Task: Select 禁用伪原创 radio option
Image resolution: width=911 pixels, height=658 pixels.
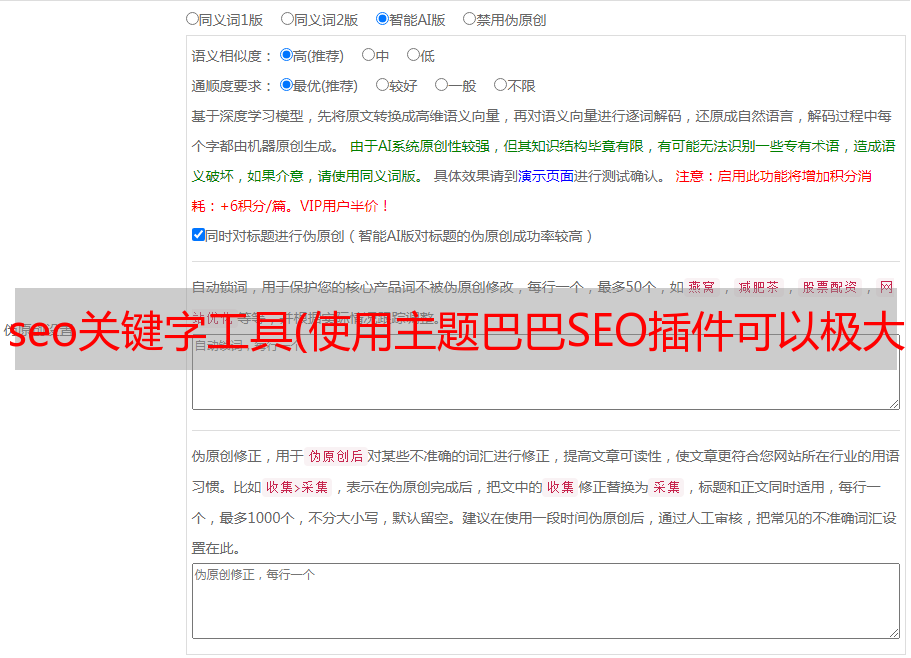Action: tap(469, 19)
